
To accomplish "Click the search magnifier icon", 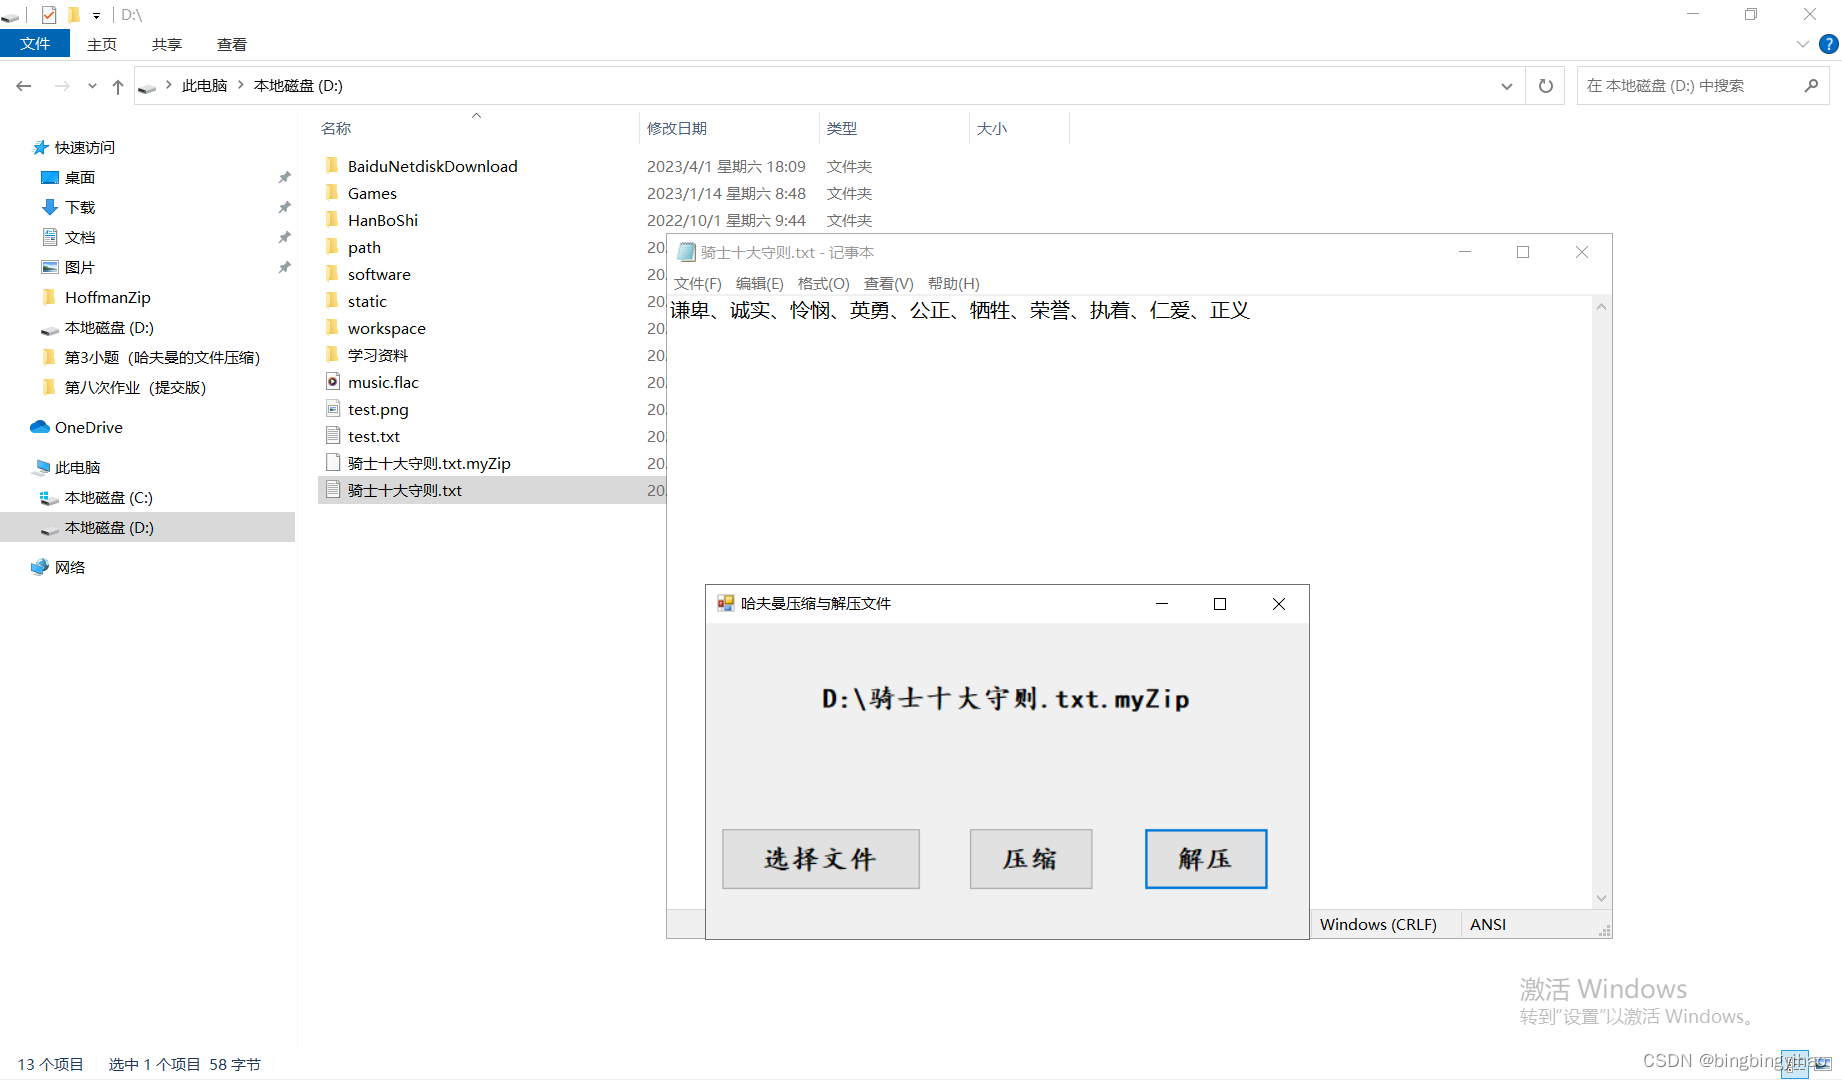I will click(x=1811, y=86).
